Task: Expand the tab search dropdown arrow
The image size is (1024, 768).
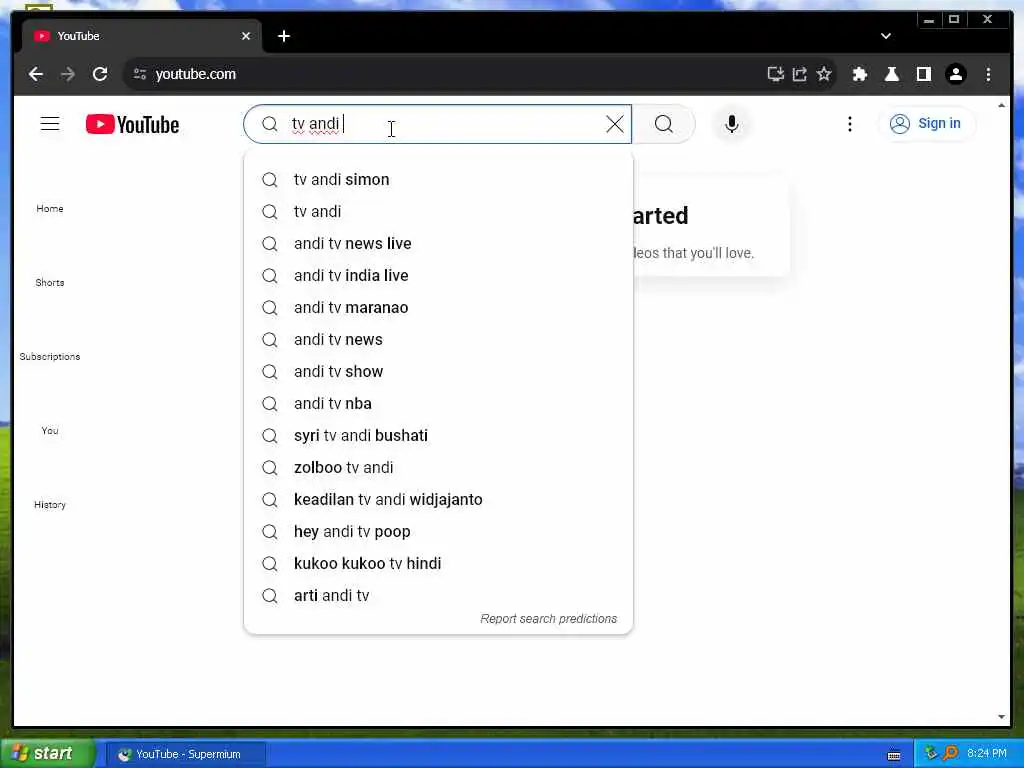Action: [x=886, y=37]
